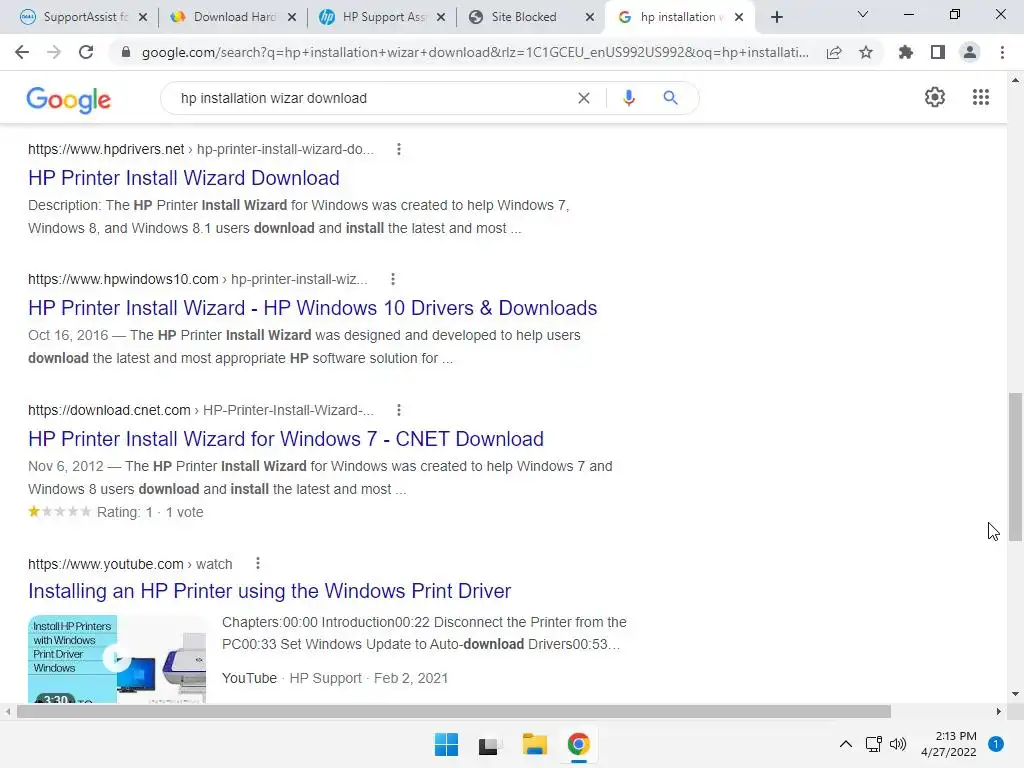
Task: Click the scroll-down arrow of vertical scrollbar
Action: pyautogui.click(x=1015, y=694)
